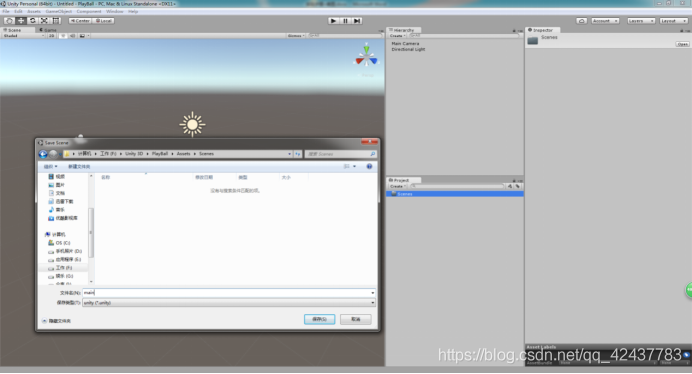The width and height of the screenshot is (692, 374).
Task: Switch to the Game tab
Action: tap(49, 30)
